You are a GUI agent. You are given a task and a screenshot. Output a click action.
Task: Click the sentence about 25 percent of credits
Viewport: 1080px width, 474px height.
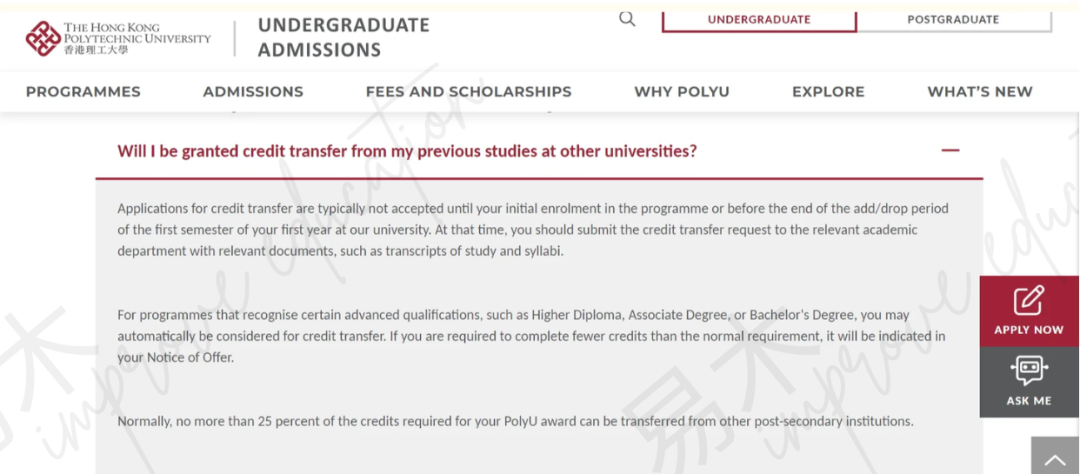(515, 421)
